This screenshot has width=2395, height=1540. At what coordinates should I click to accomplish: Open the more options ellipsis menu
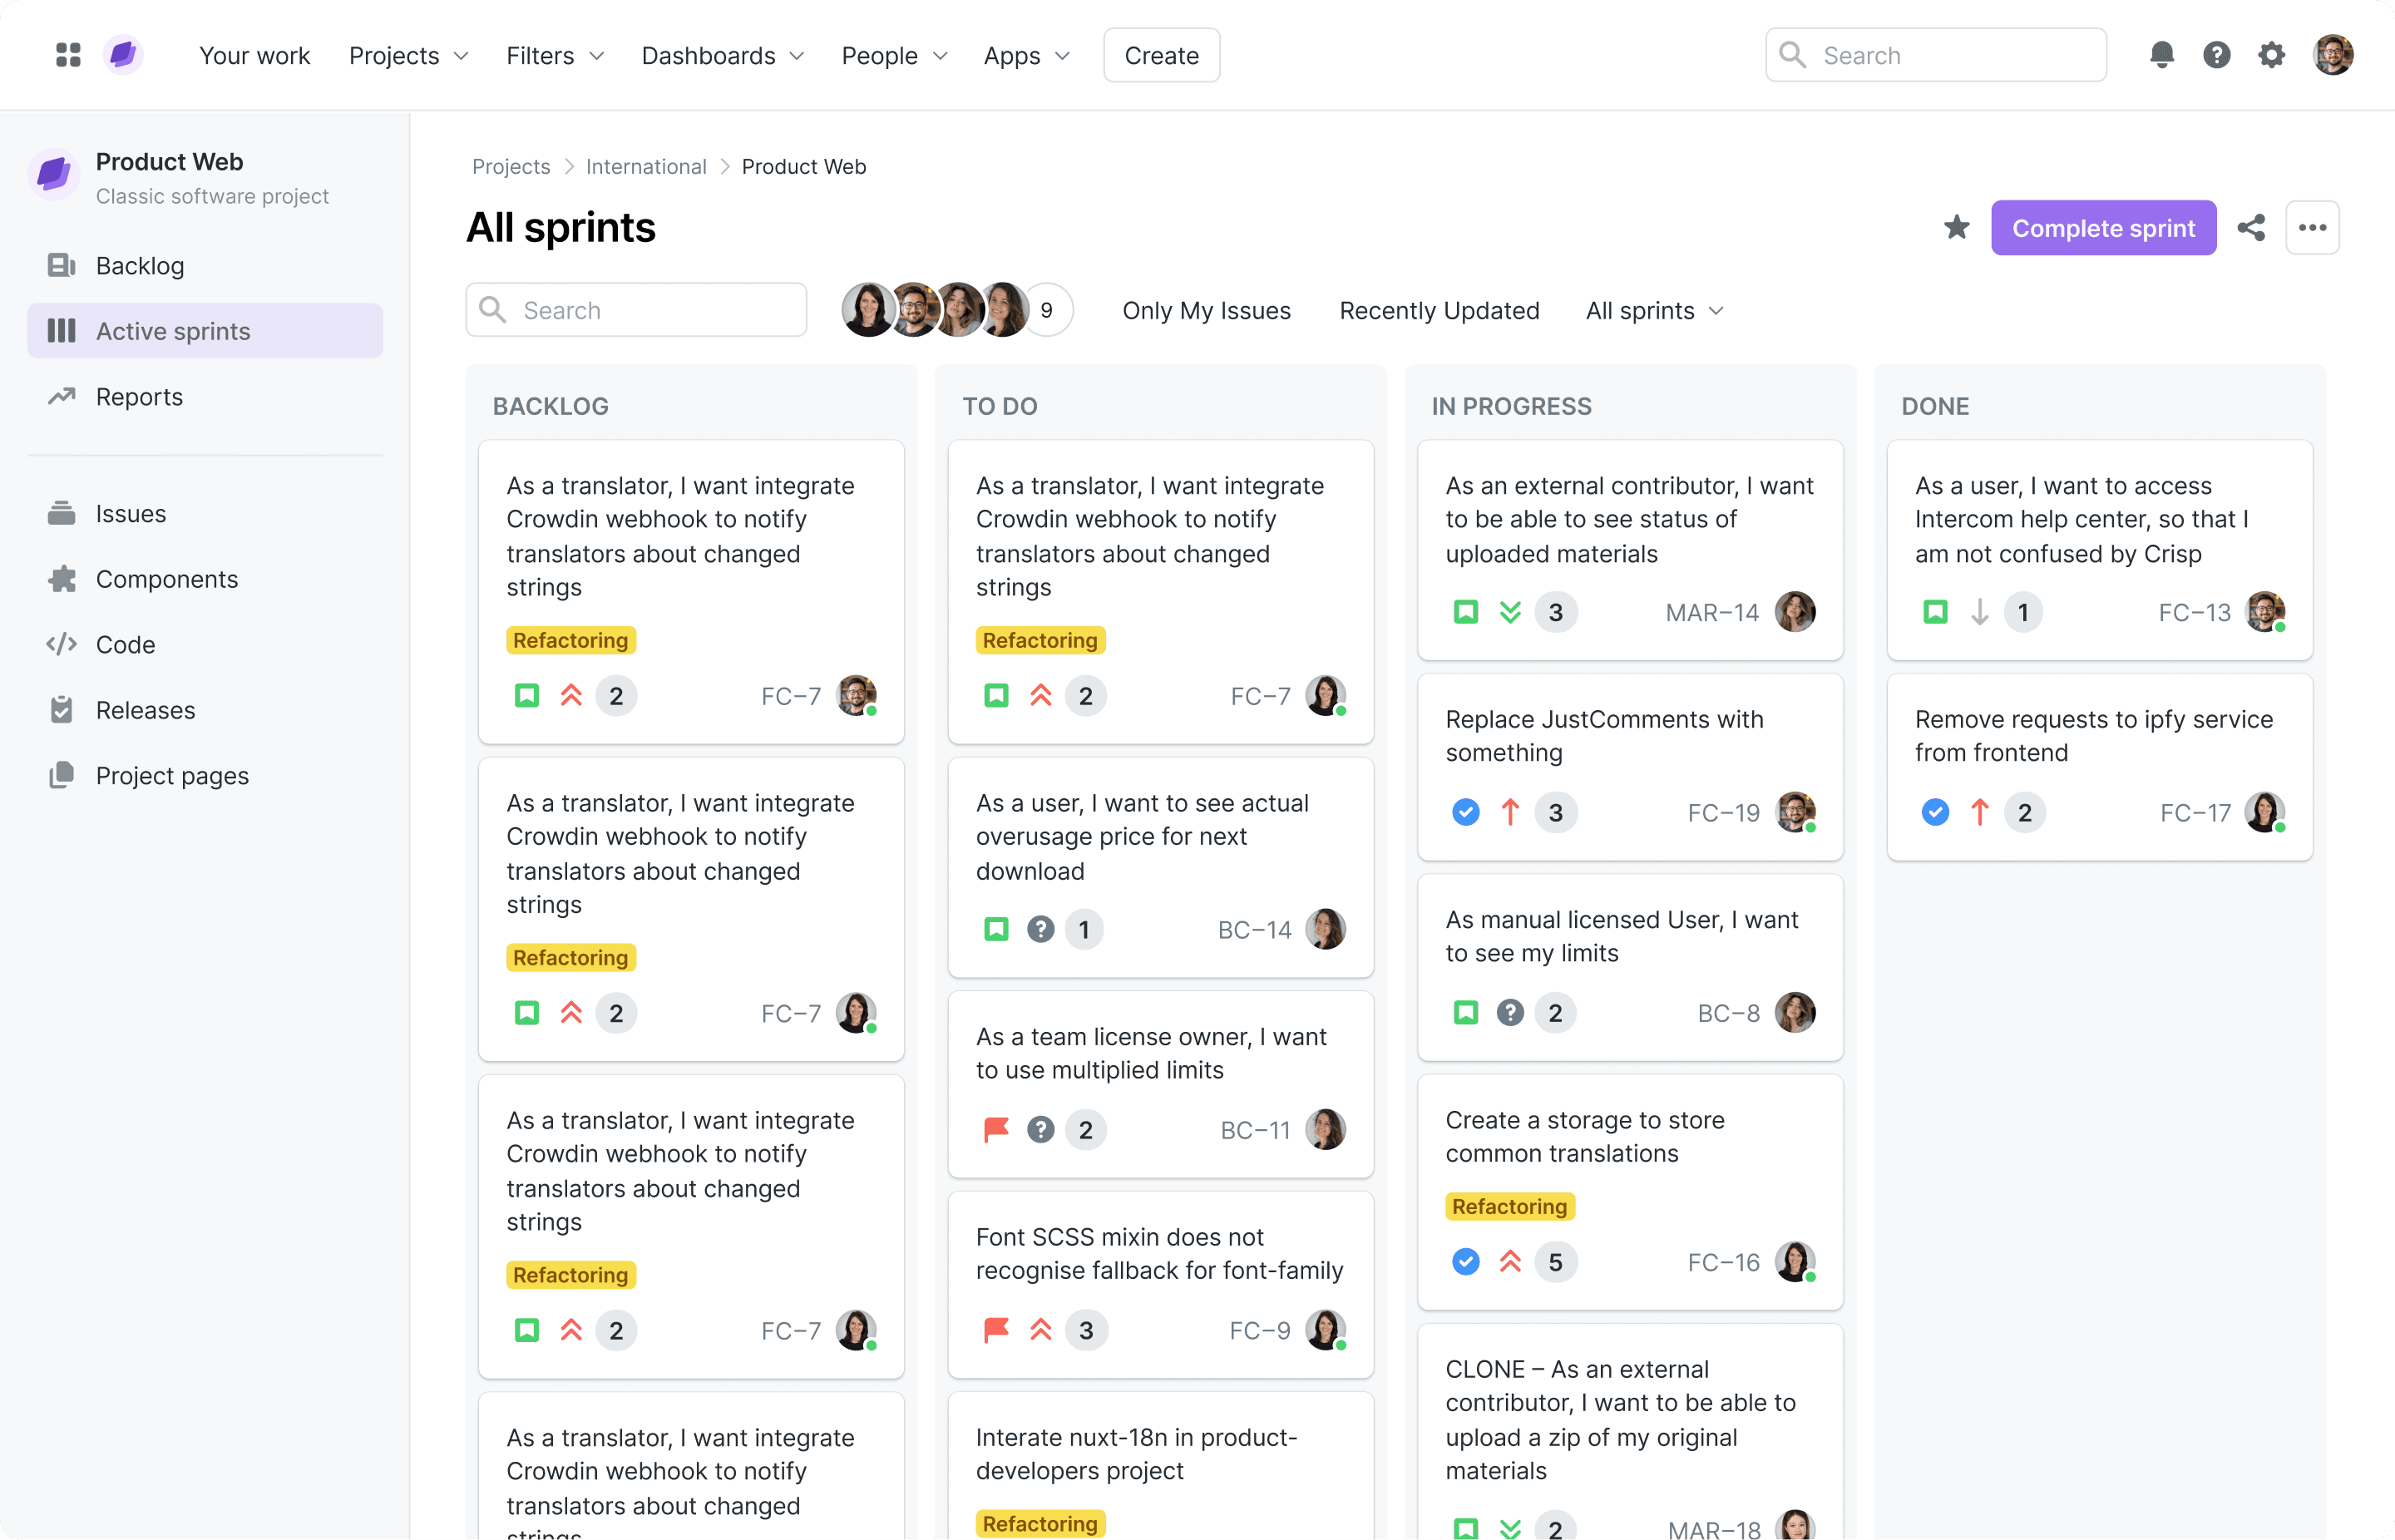(x=2312, y=228)
